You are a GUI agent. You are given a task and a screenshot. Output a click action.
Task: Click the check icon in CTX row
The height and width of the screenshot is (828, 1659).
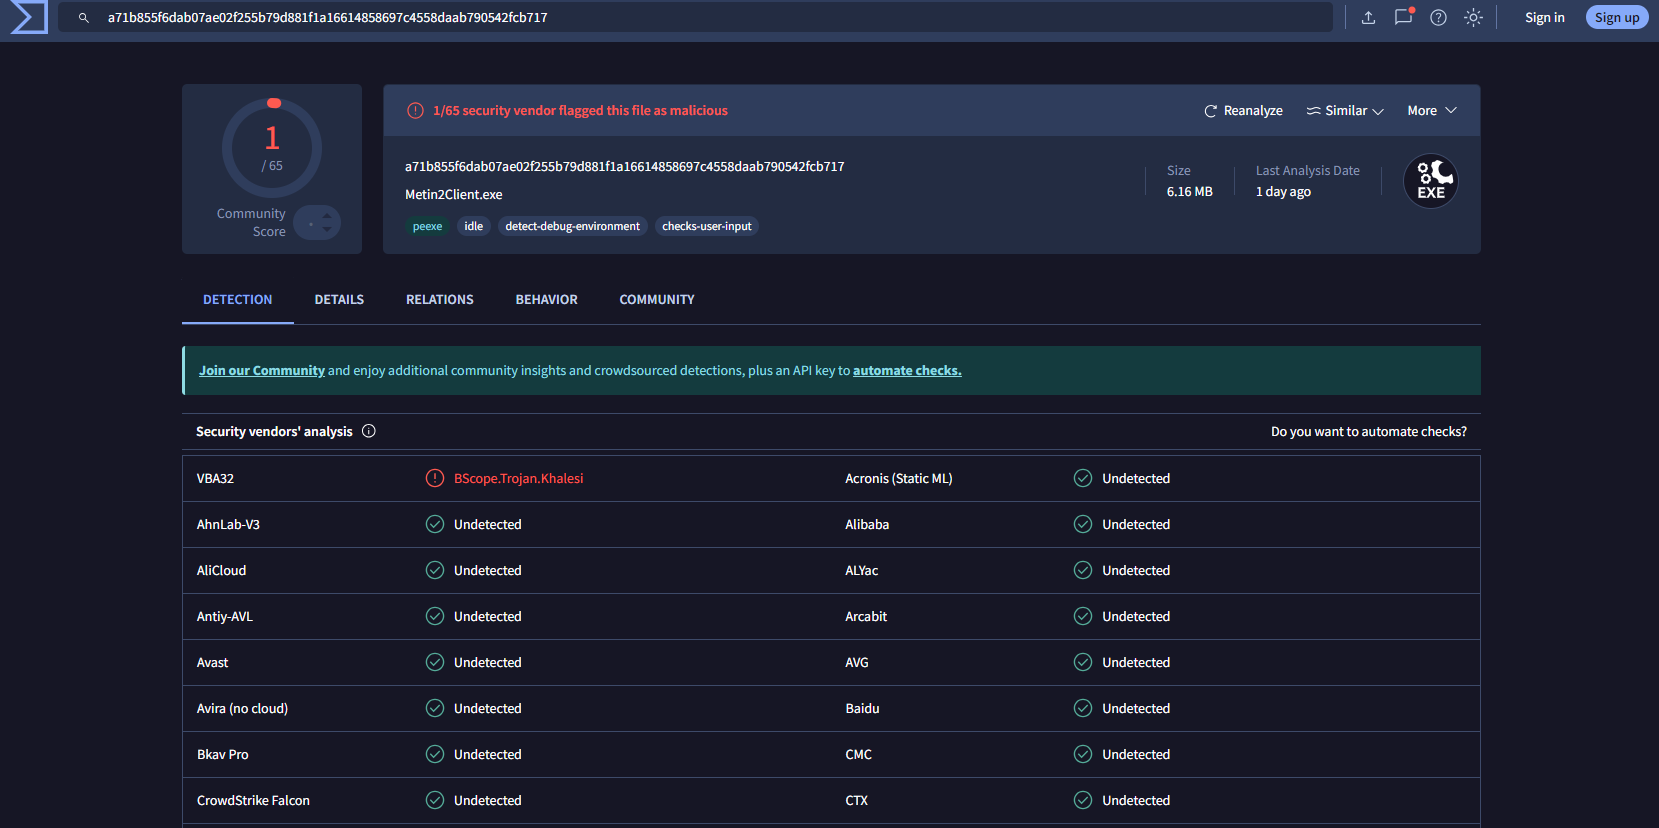(x=1083, y=800)
